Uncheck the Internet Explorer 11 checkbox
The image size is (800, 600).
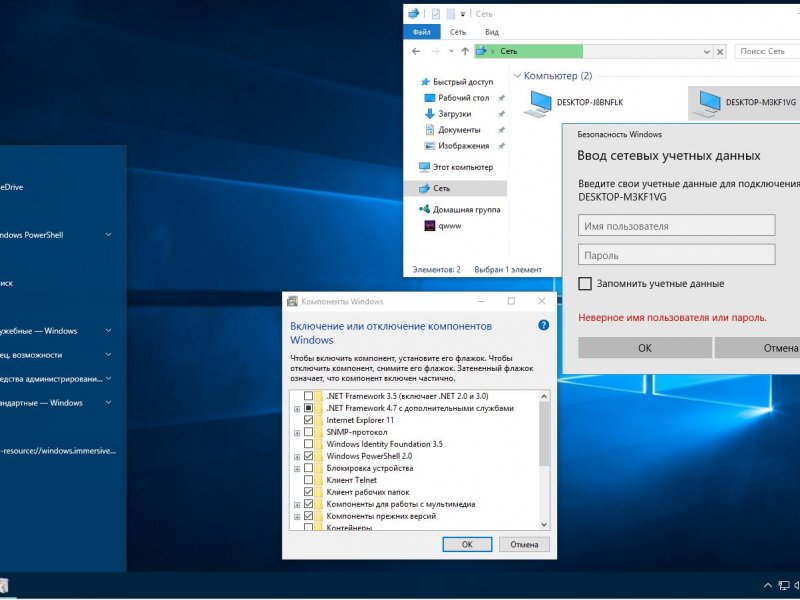point(308,420)
